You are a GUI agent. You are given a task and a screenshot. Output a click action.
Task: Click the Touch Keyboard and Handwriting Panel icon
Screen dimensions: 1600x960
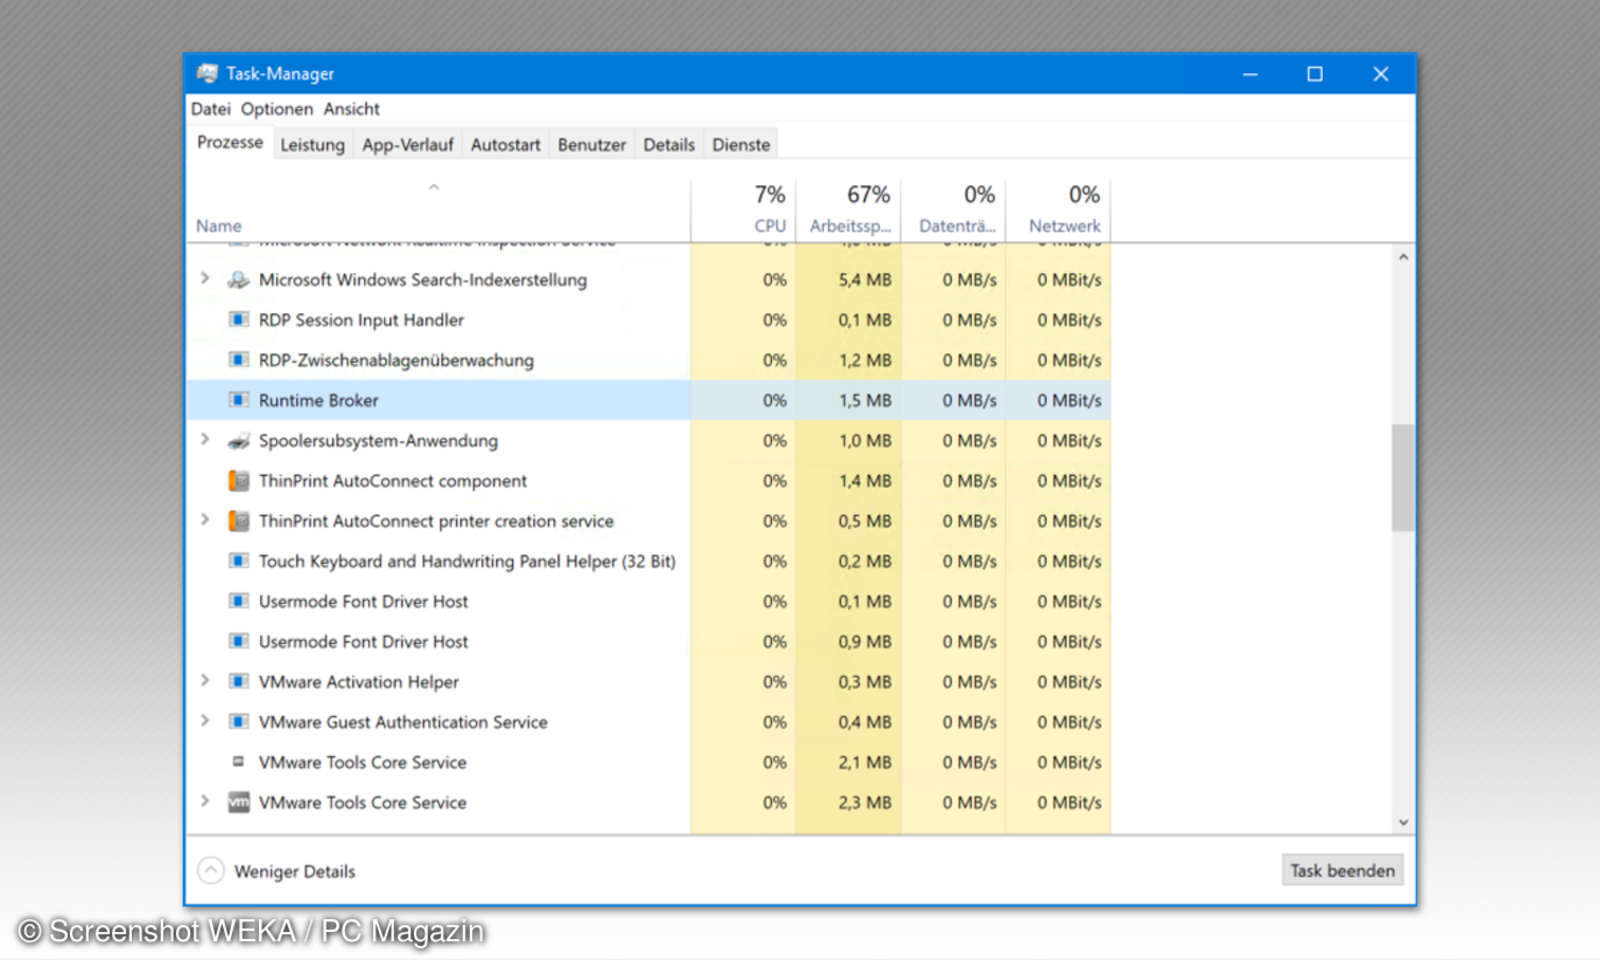[x=239, y=561]
